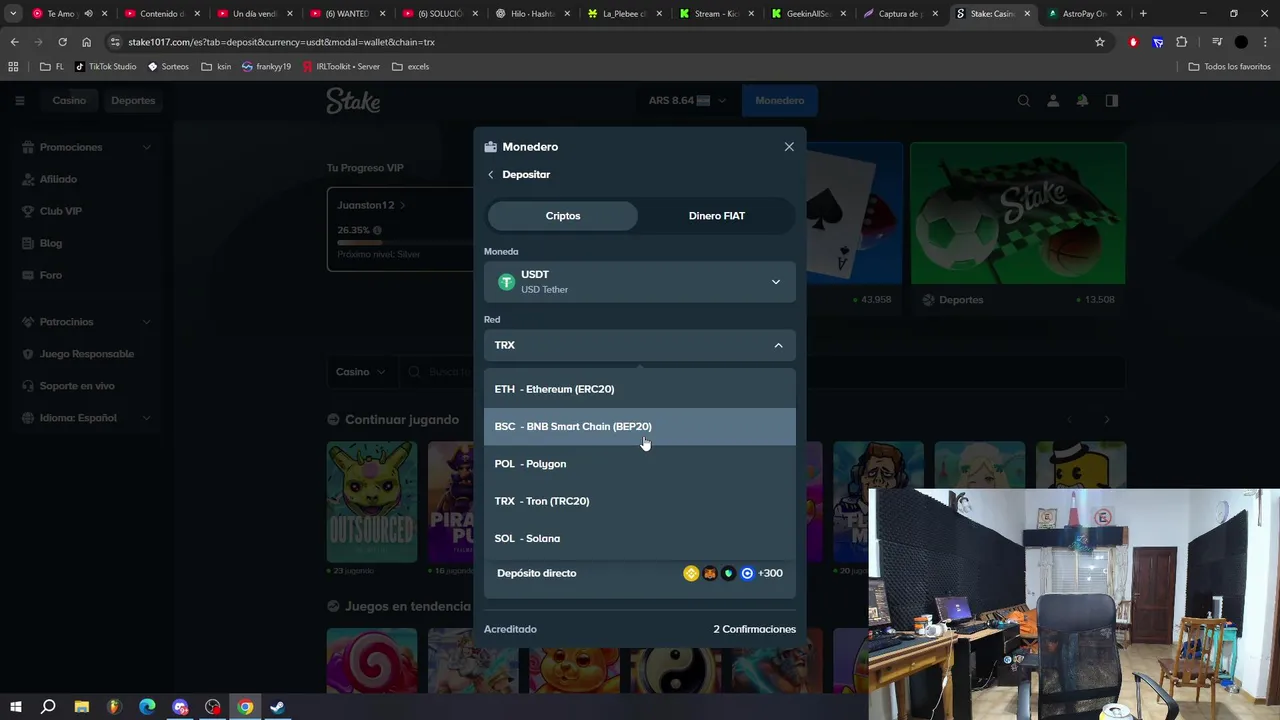
Task: Open the Depósito directo option
Action: click(x=640, y=573)
